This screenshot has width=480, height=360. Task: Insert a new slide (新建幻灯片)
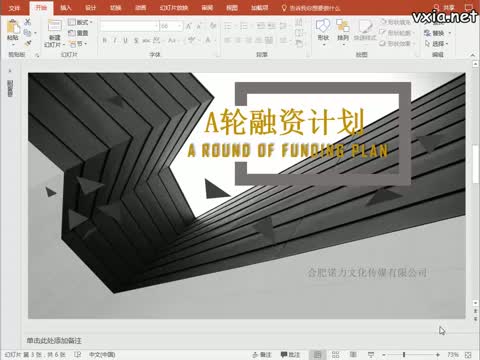[x=54, y=33]
